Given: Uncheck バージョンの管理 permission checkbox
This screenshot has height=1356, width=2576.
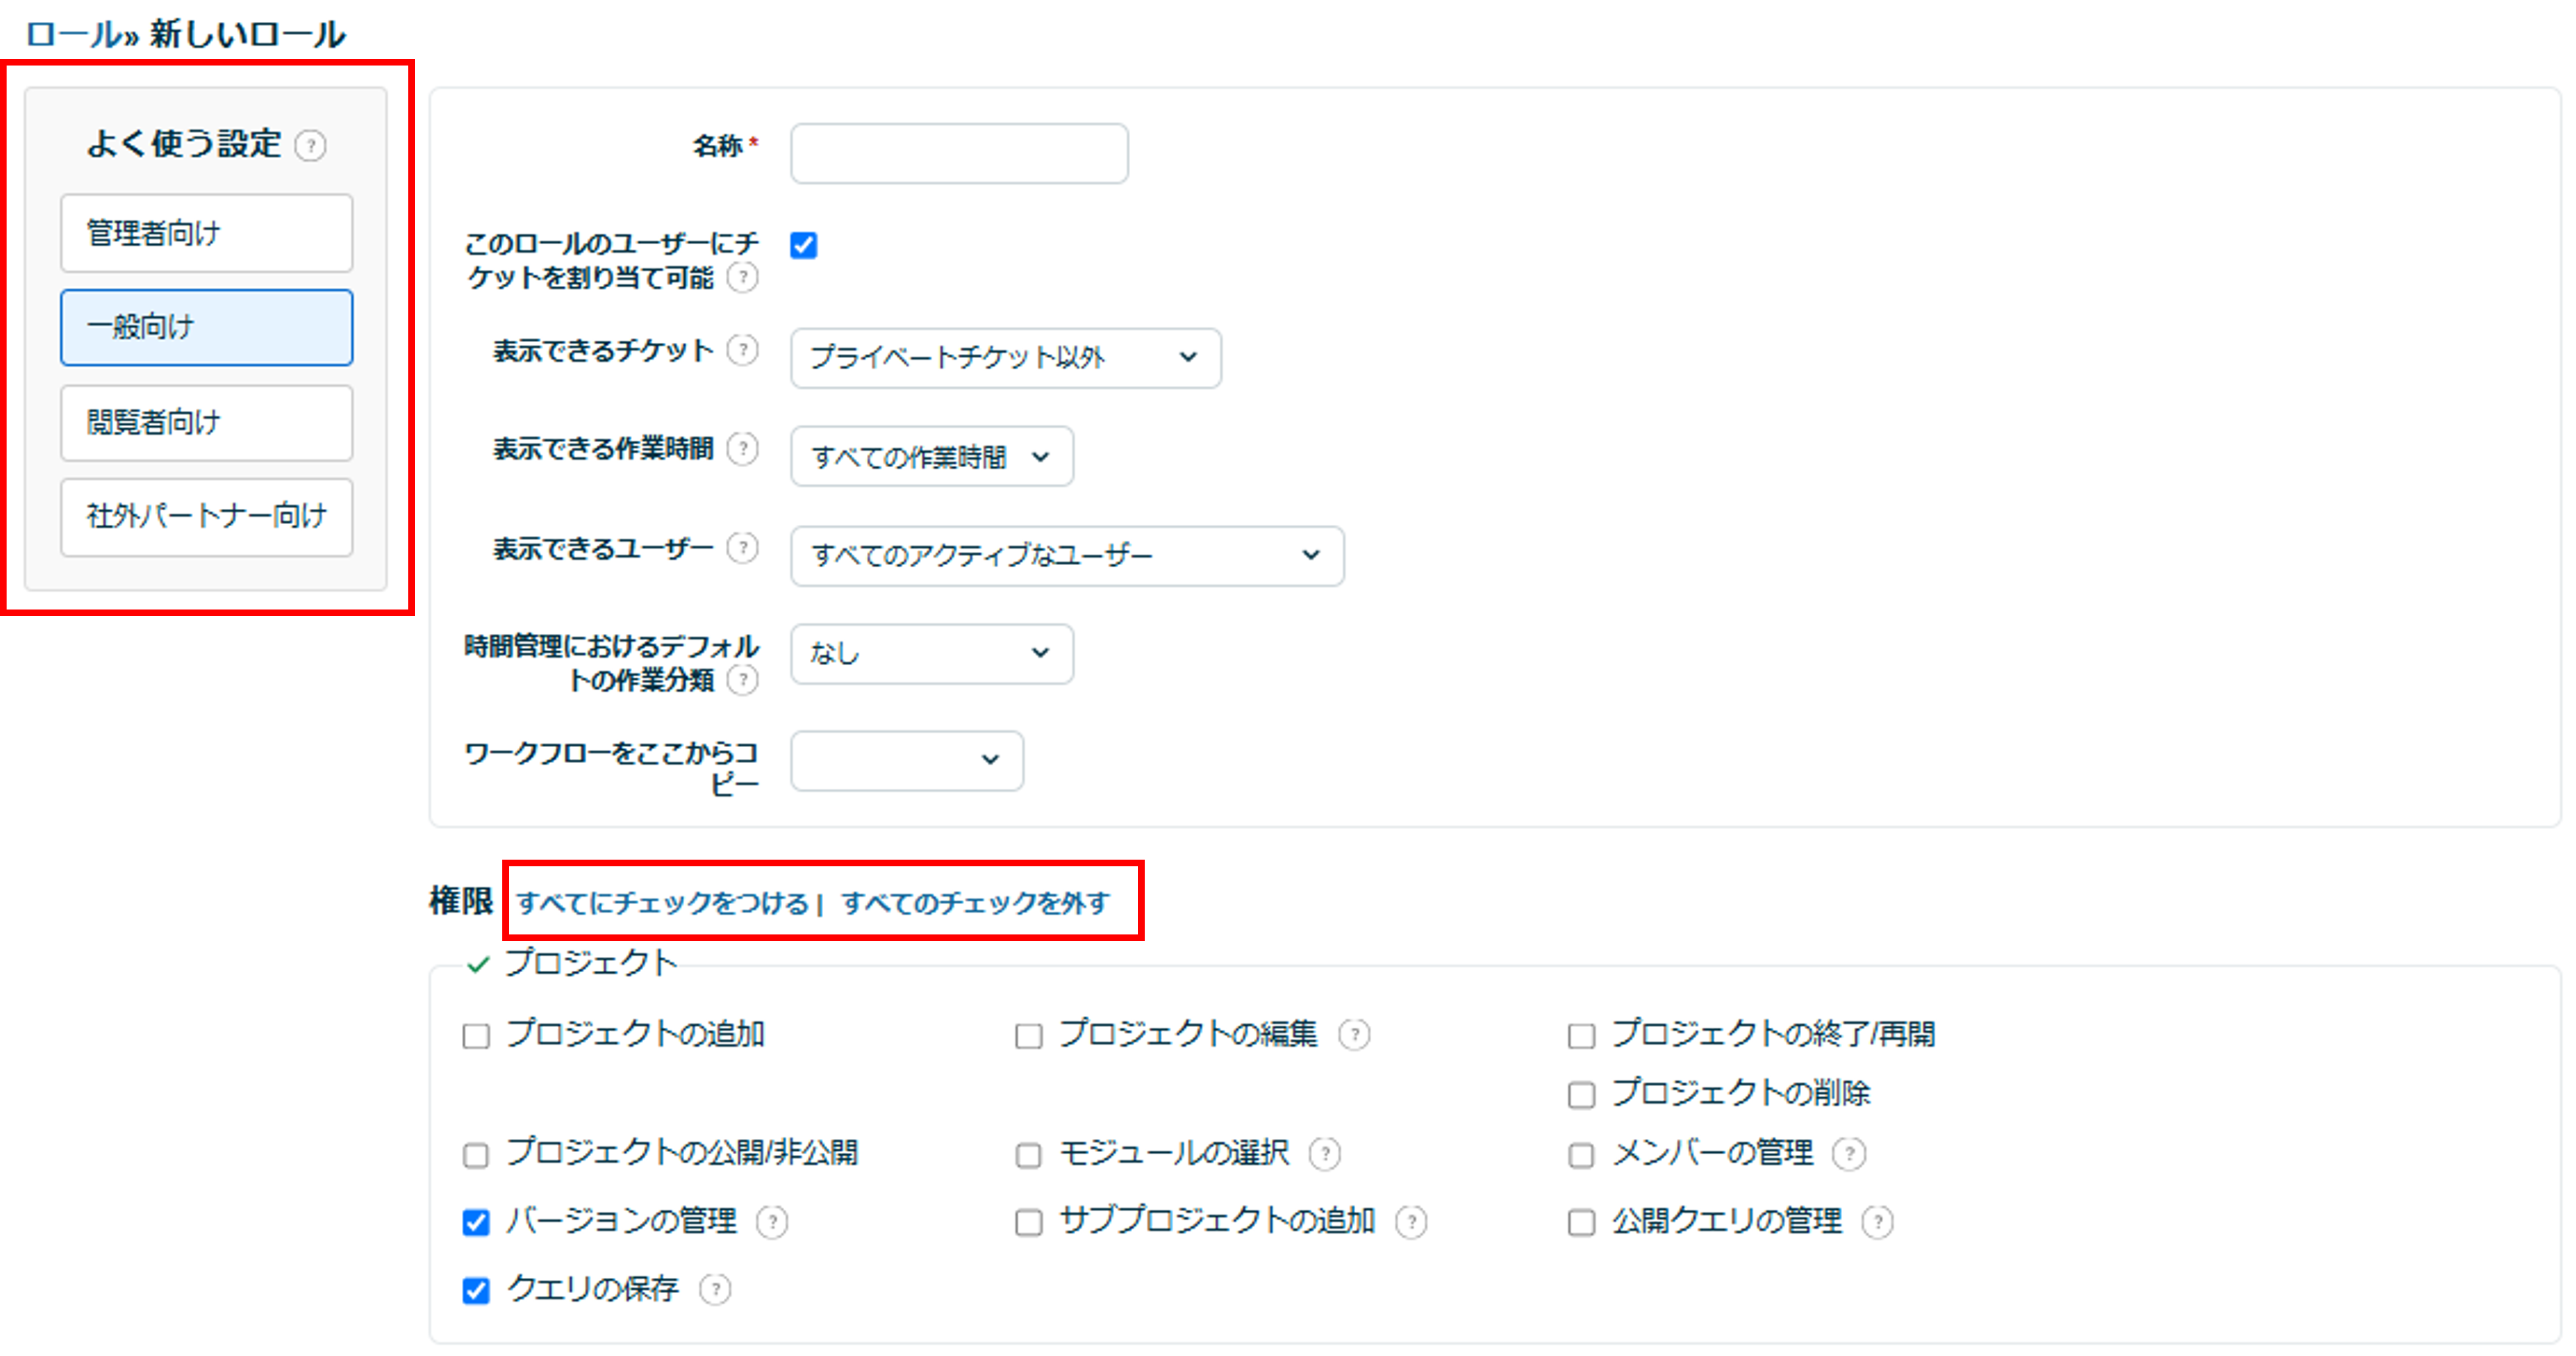Looking at the screenshot, I should coord(476,1222).
